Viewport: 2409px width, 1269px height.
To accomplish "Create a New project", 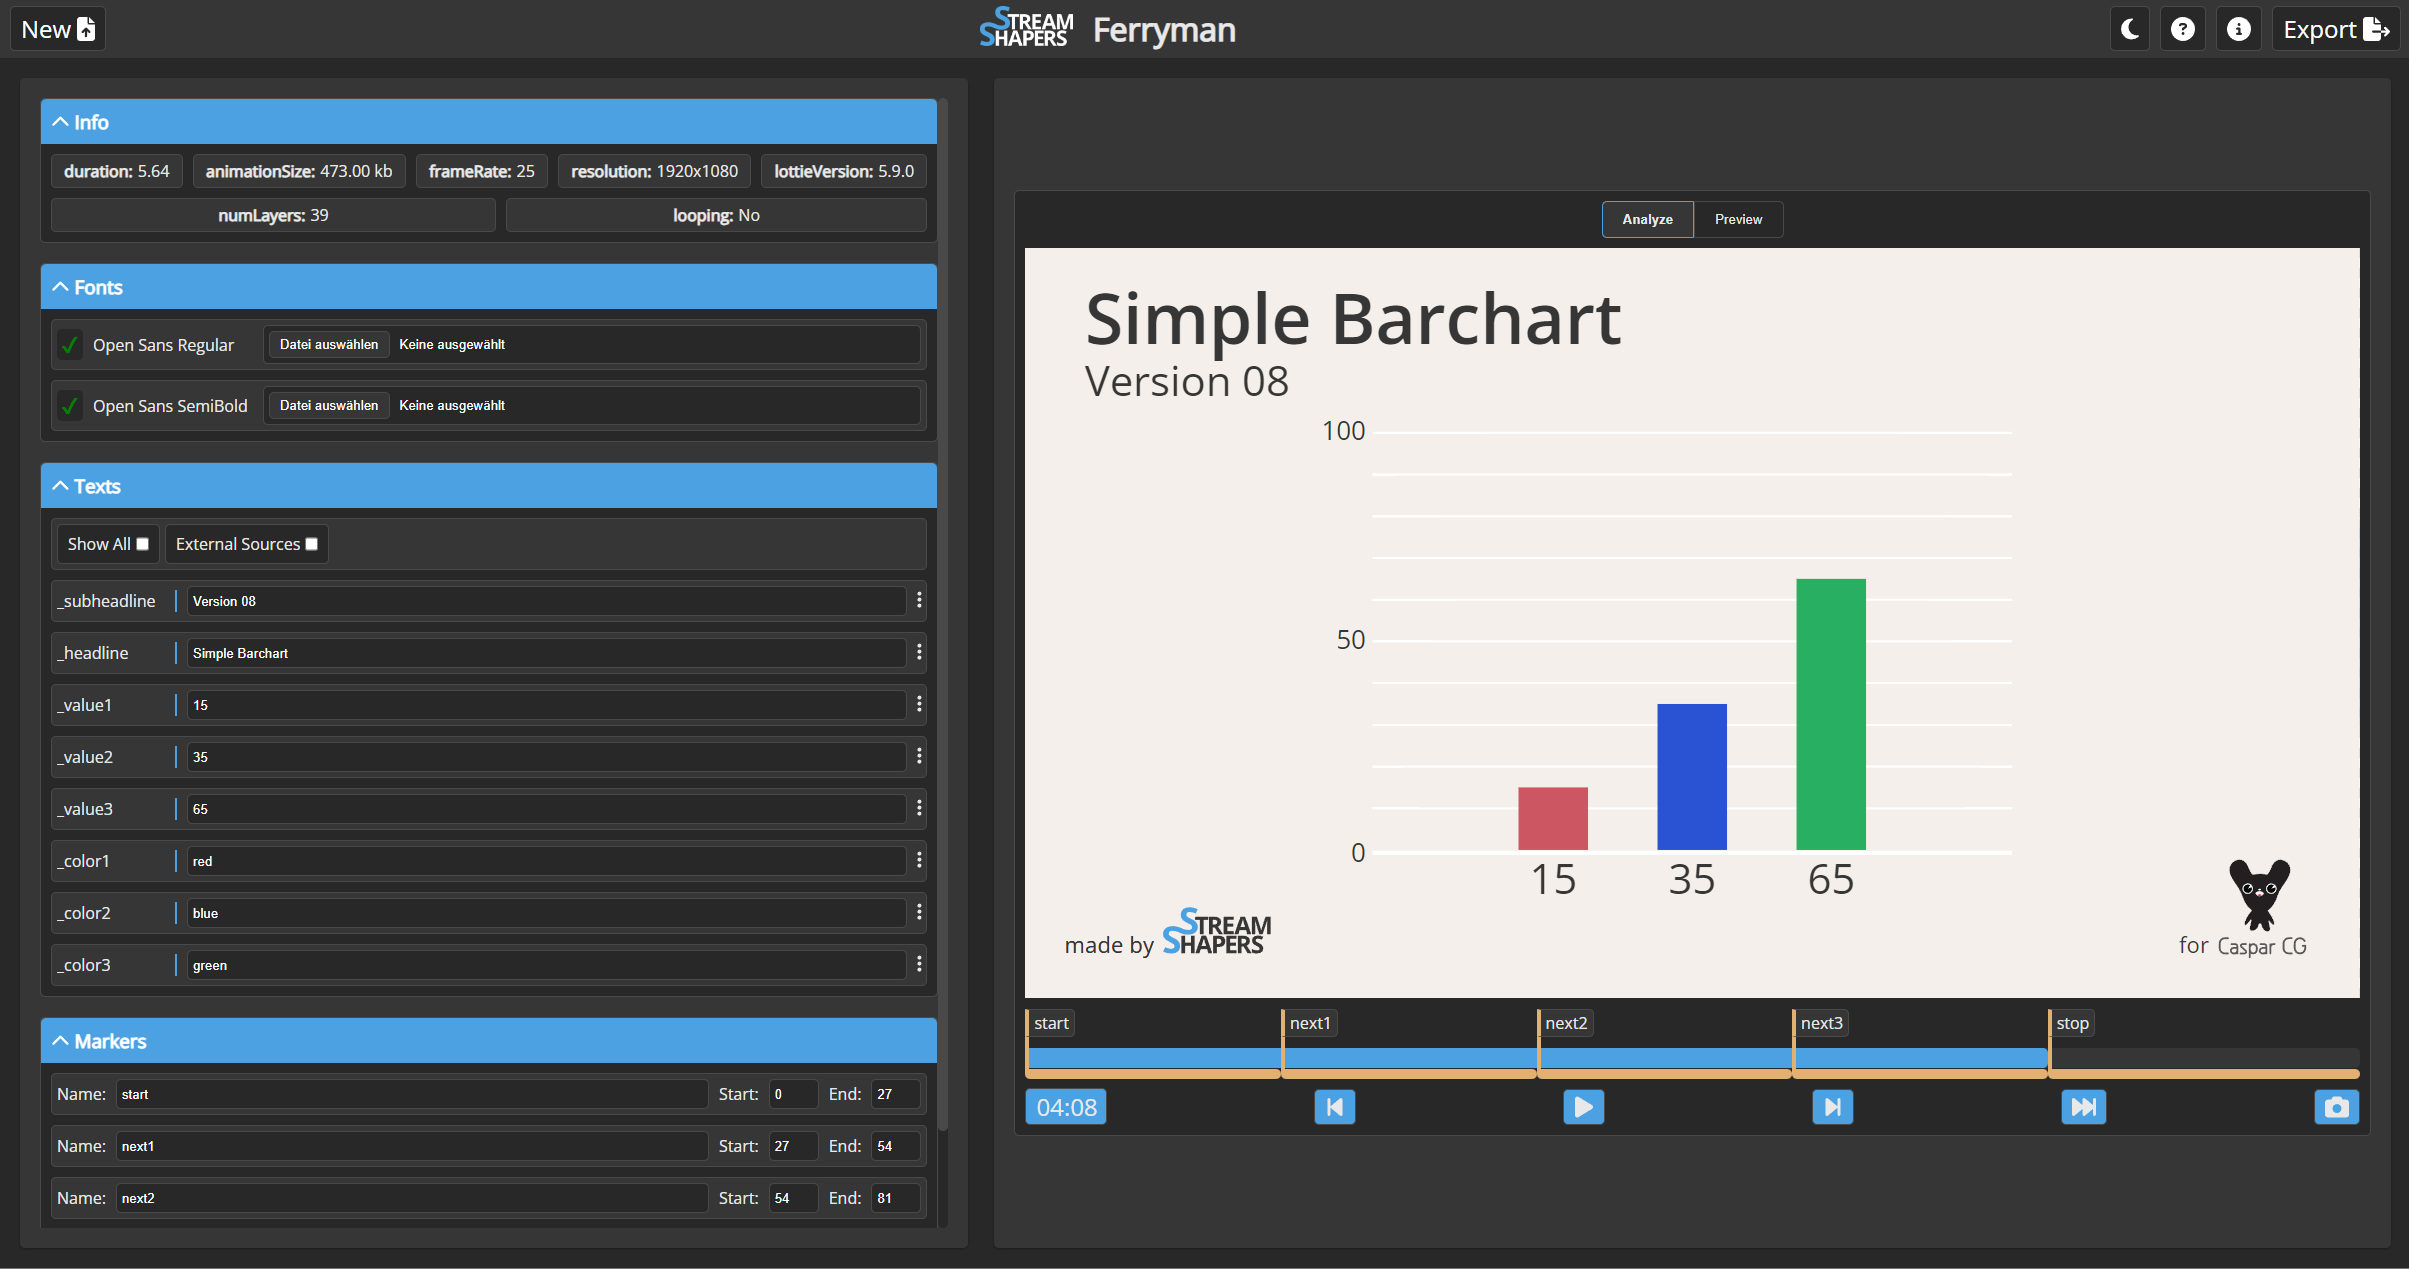I will 58,29.
